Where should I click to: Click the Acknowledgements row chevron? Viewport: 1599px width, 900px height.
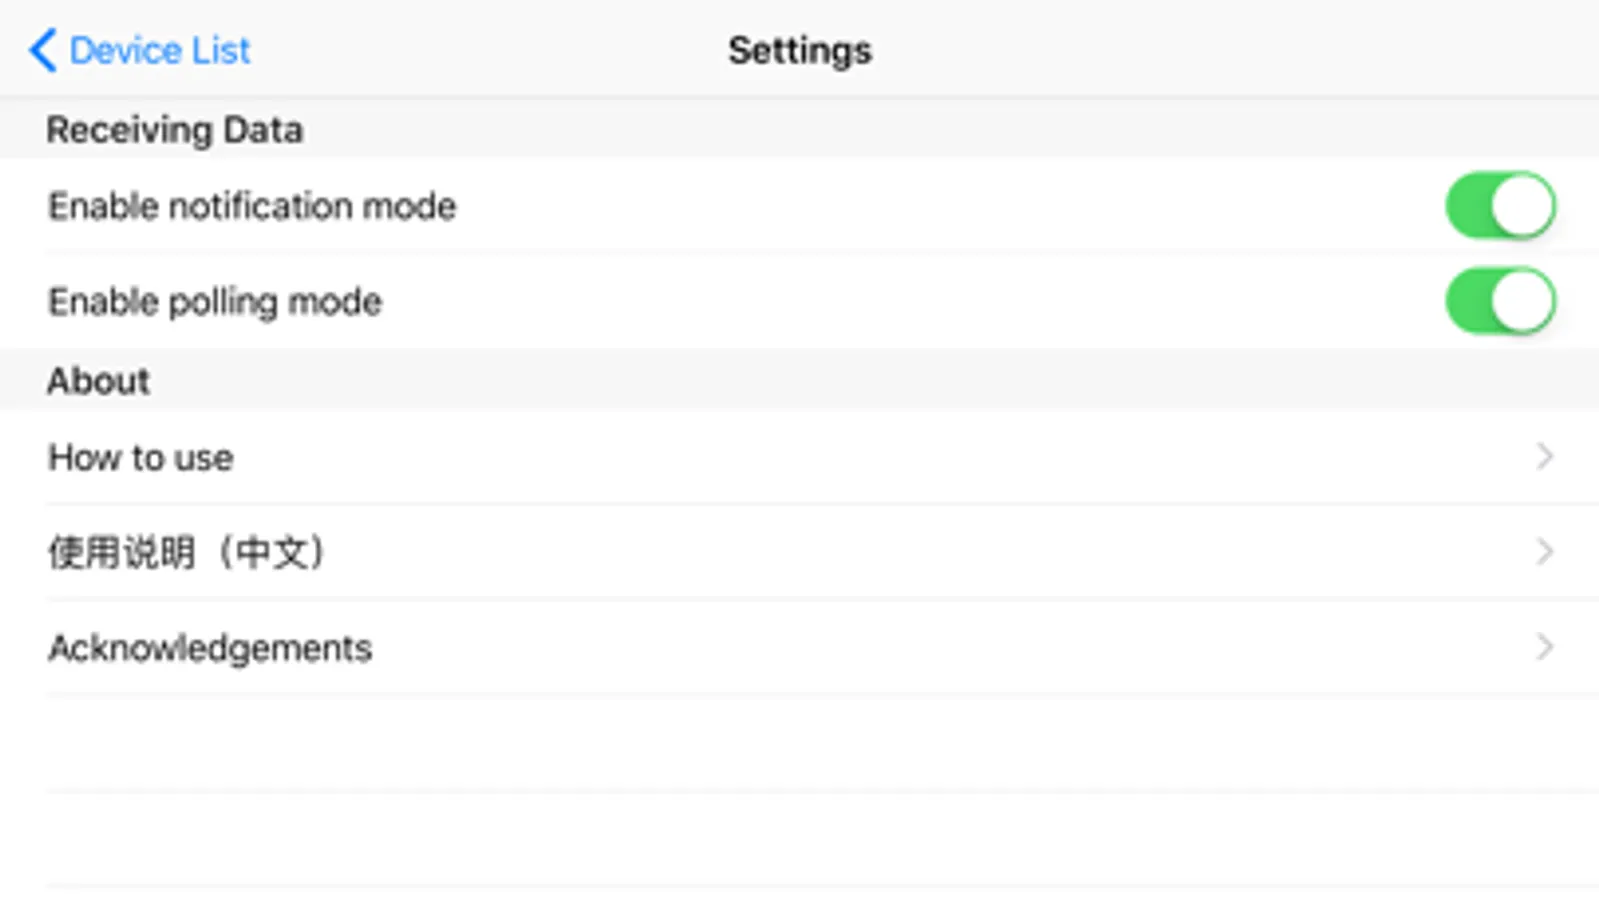1544,647
